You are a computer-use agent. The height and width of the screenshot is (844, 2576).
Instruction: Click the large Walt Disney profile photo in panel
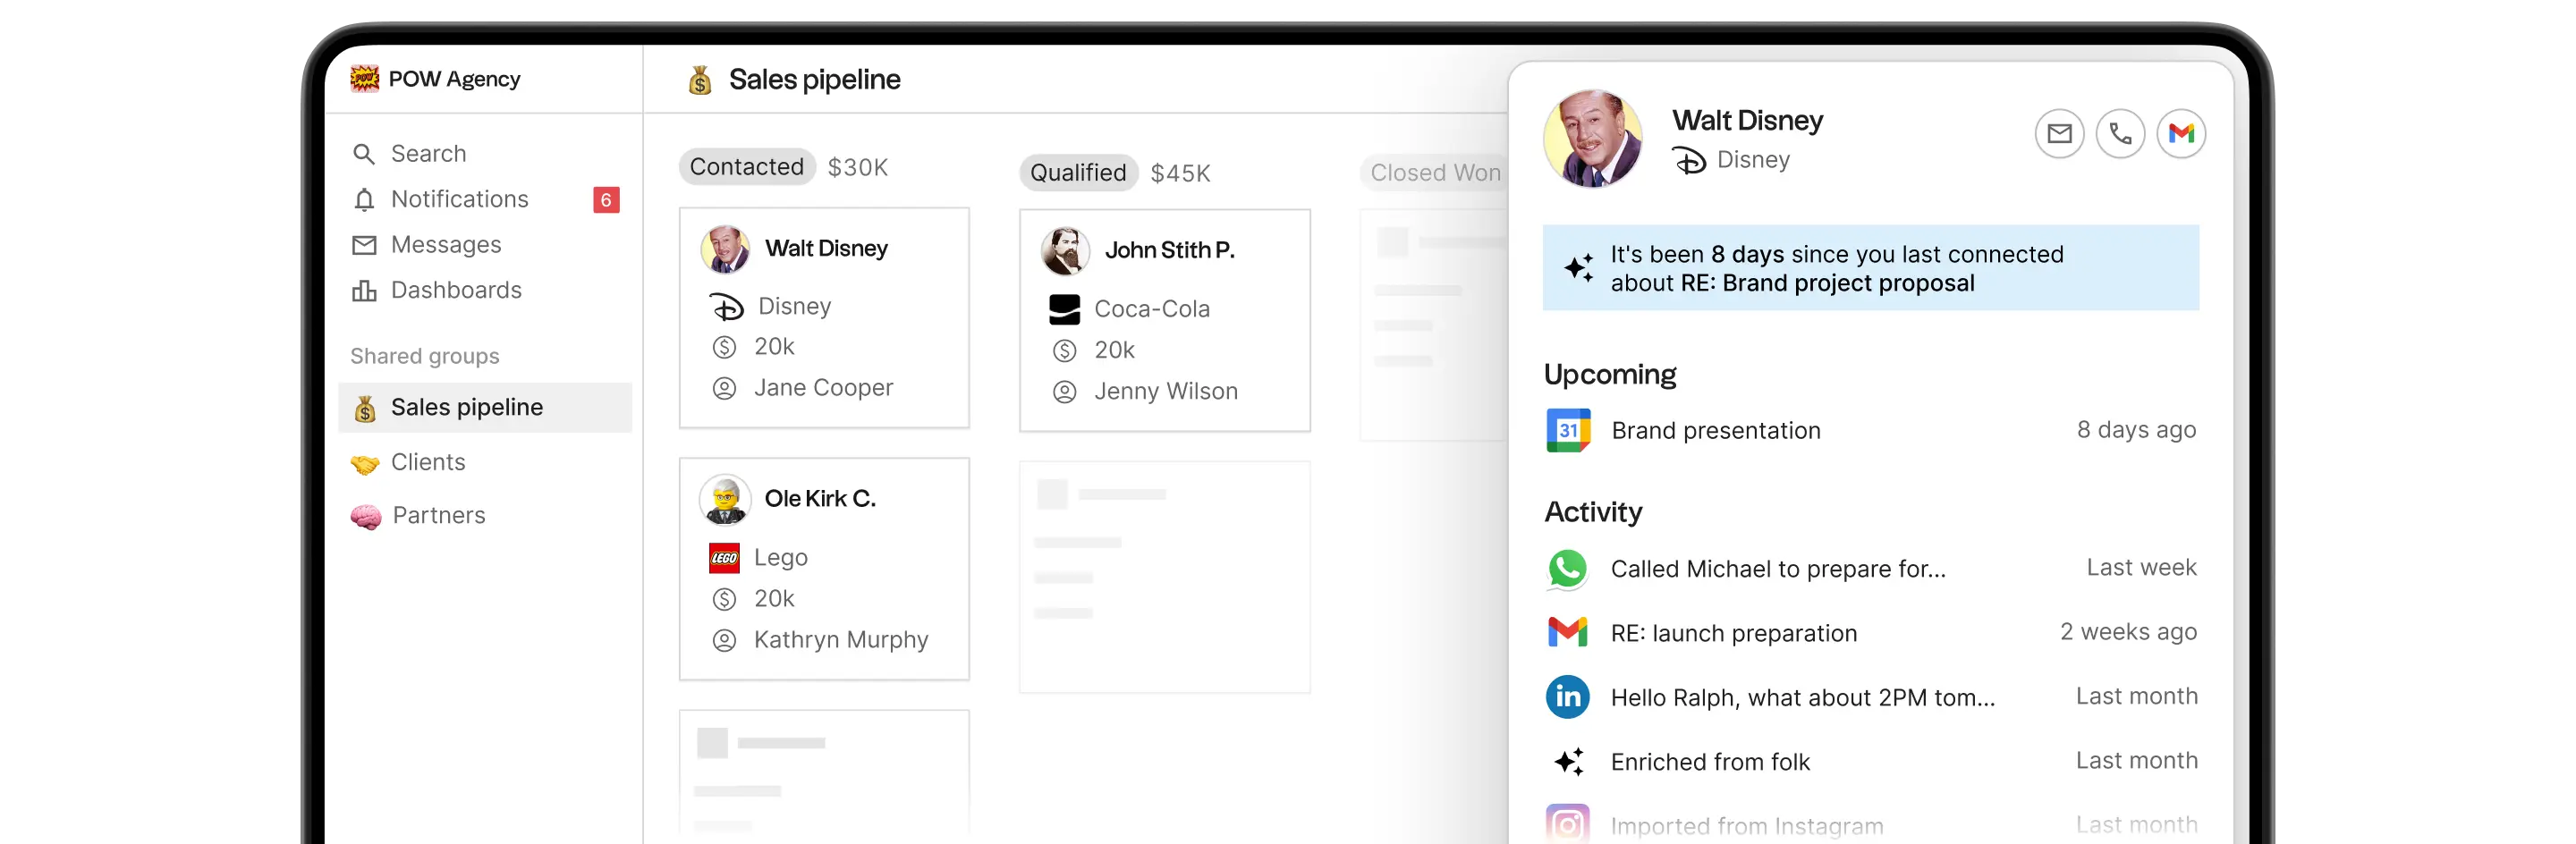1593,139
